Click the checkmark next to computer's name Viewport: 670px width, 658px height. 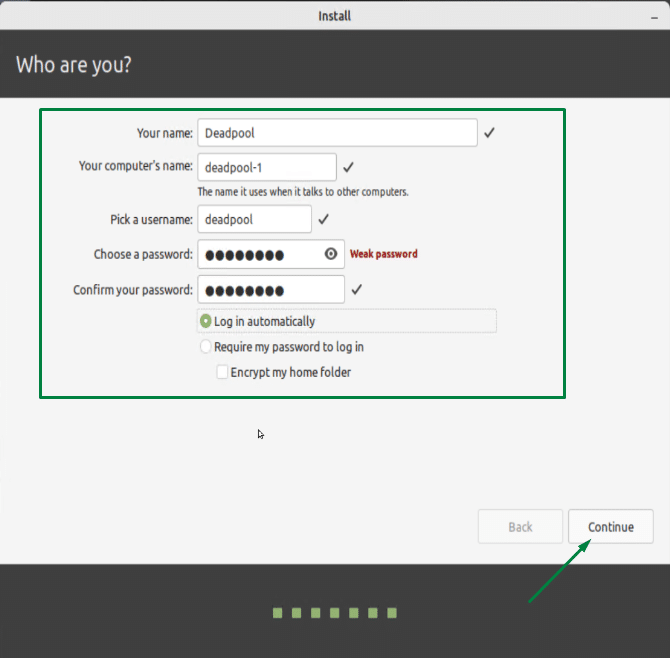click(x=348, y=167)
